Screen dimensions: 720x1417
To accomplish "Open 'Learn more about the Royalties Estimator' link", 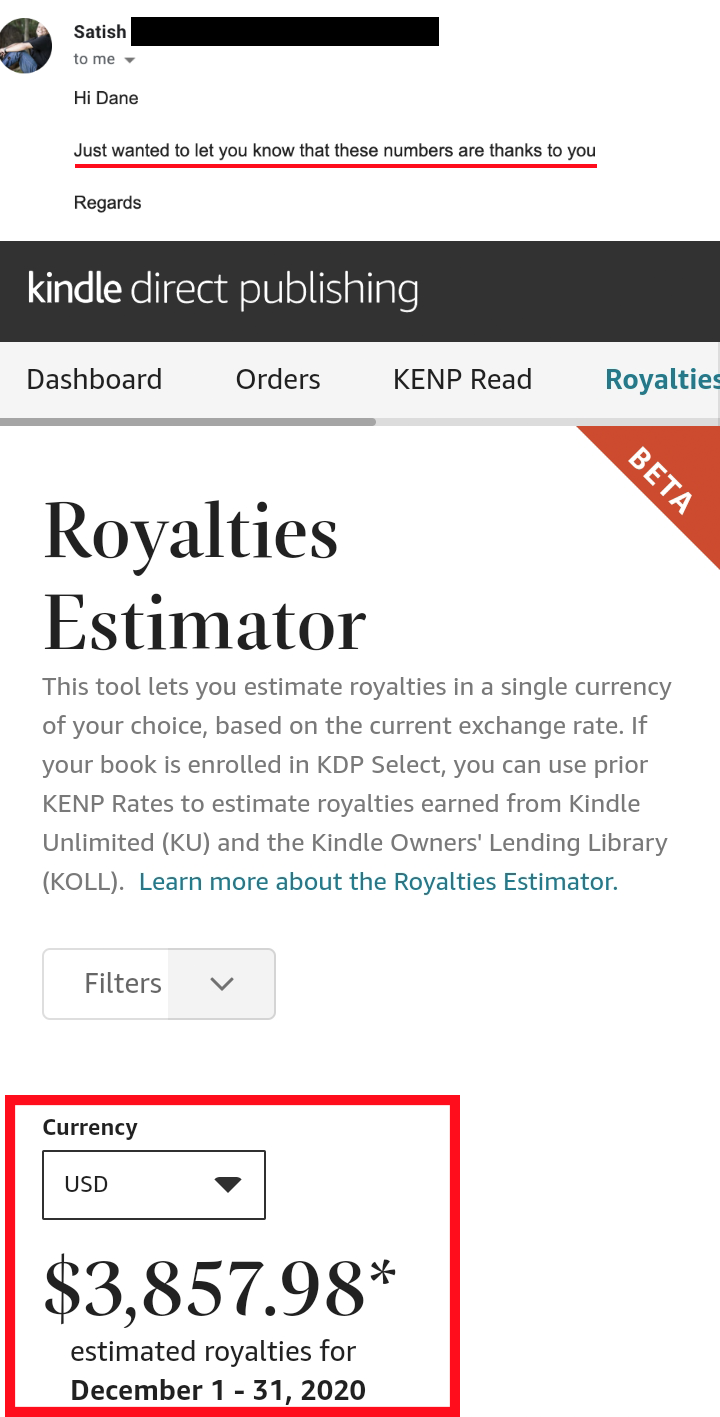I will pos(378,881).
